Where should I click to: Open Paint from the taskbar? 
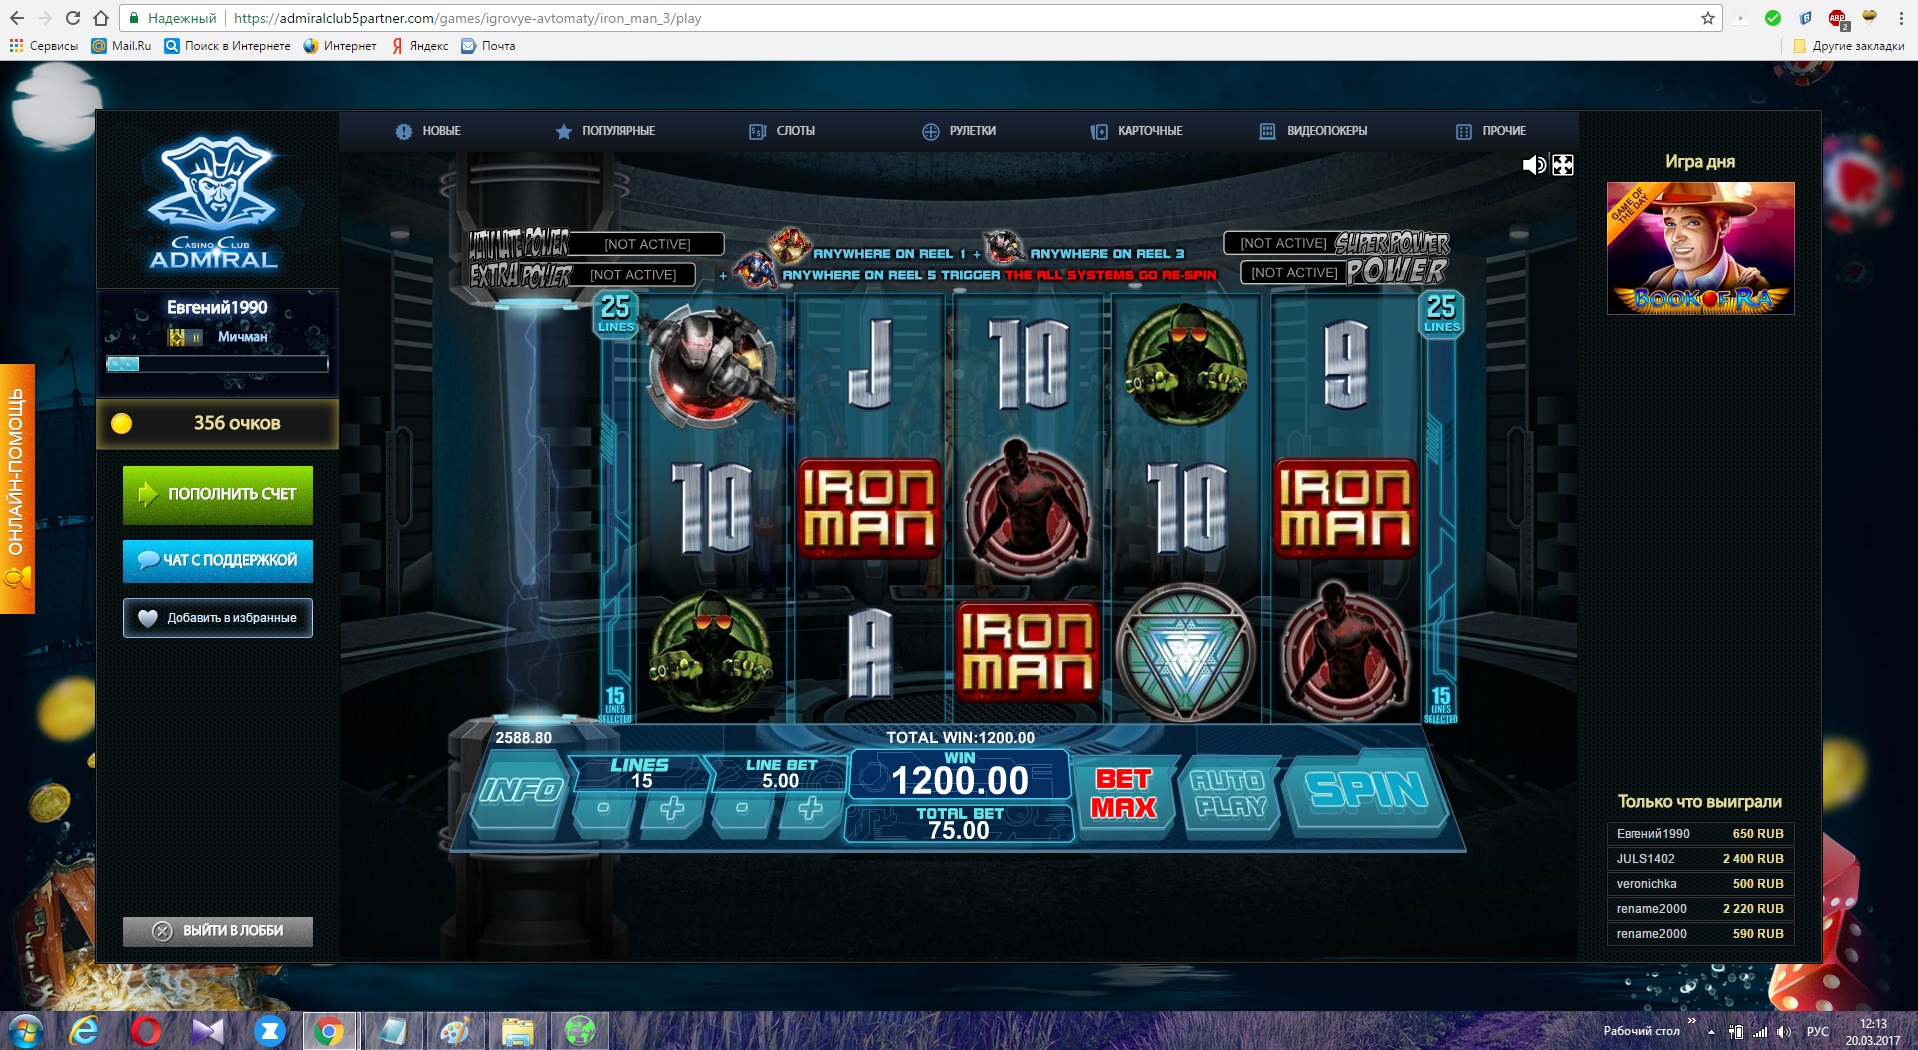tap(455, 1031)
